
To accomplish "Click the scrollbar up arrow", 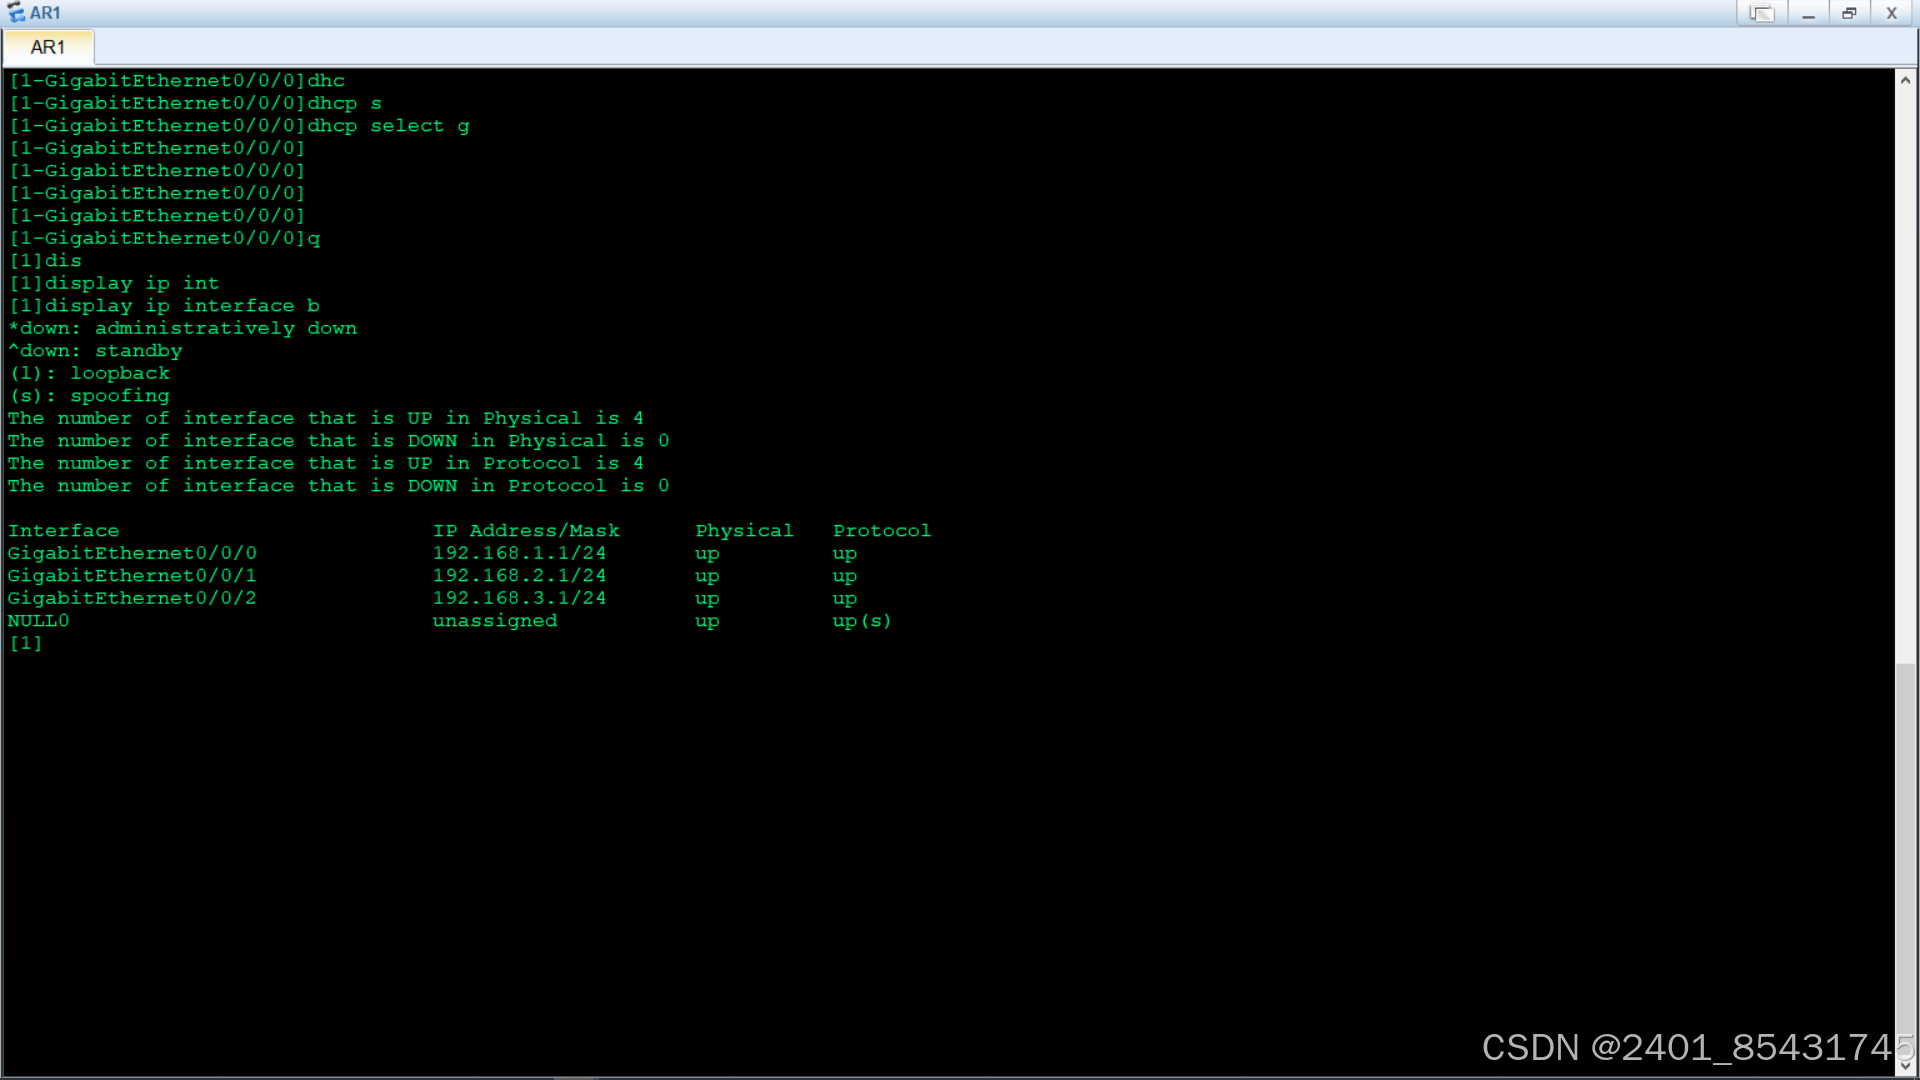I will [1905, 80].
